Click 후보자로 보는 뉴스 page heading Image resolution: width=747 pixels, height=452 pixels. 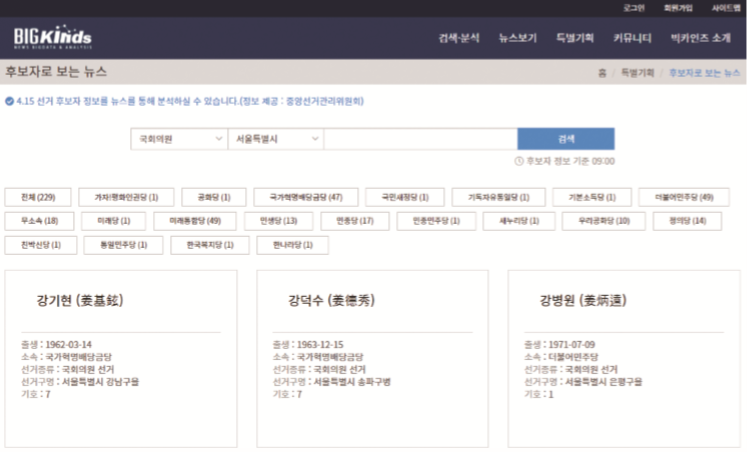coord(56,72)
